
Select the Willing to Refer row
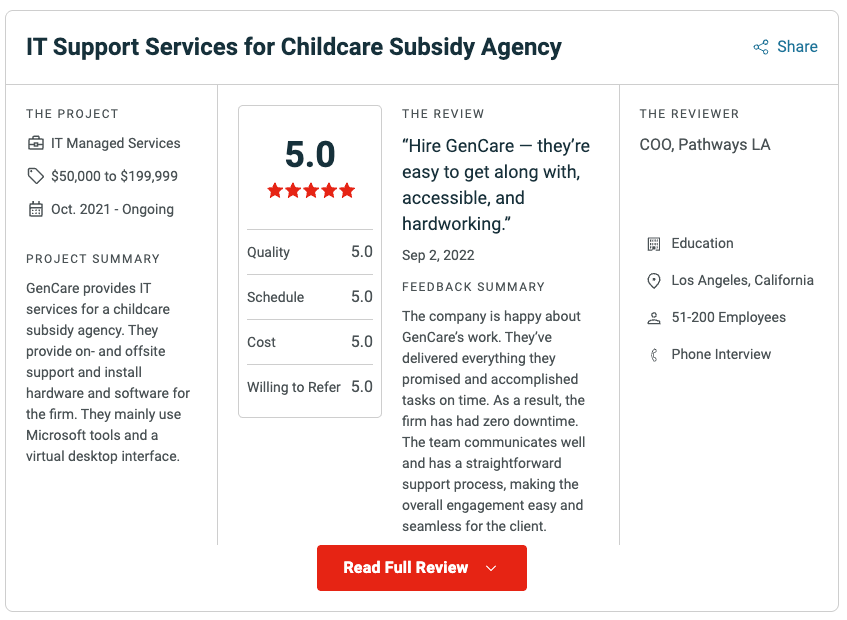pyautogui.click(x=310, y=387)
